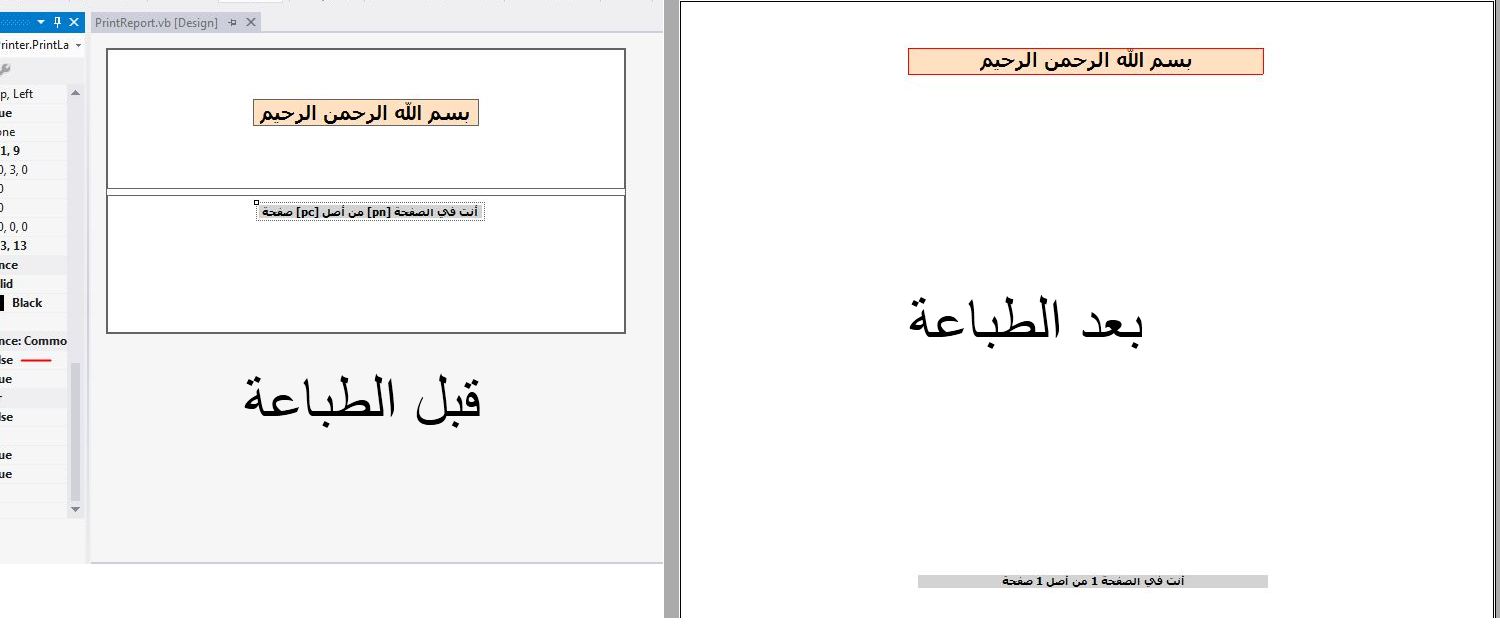This screenshot has height=624, width=1500.
Task: Click the False value underlined in red
Action: click(x=7, y=360)
